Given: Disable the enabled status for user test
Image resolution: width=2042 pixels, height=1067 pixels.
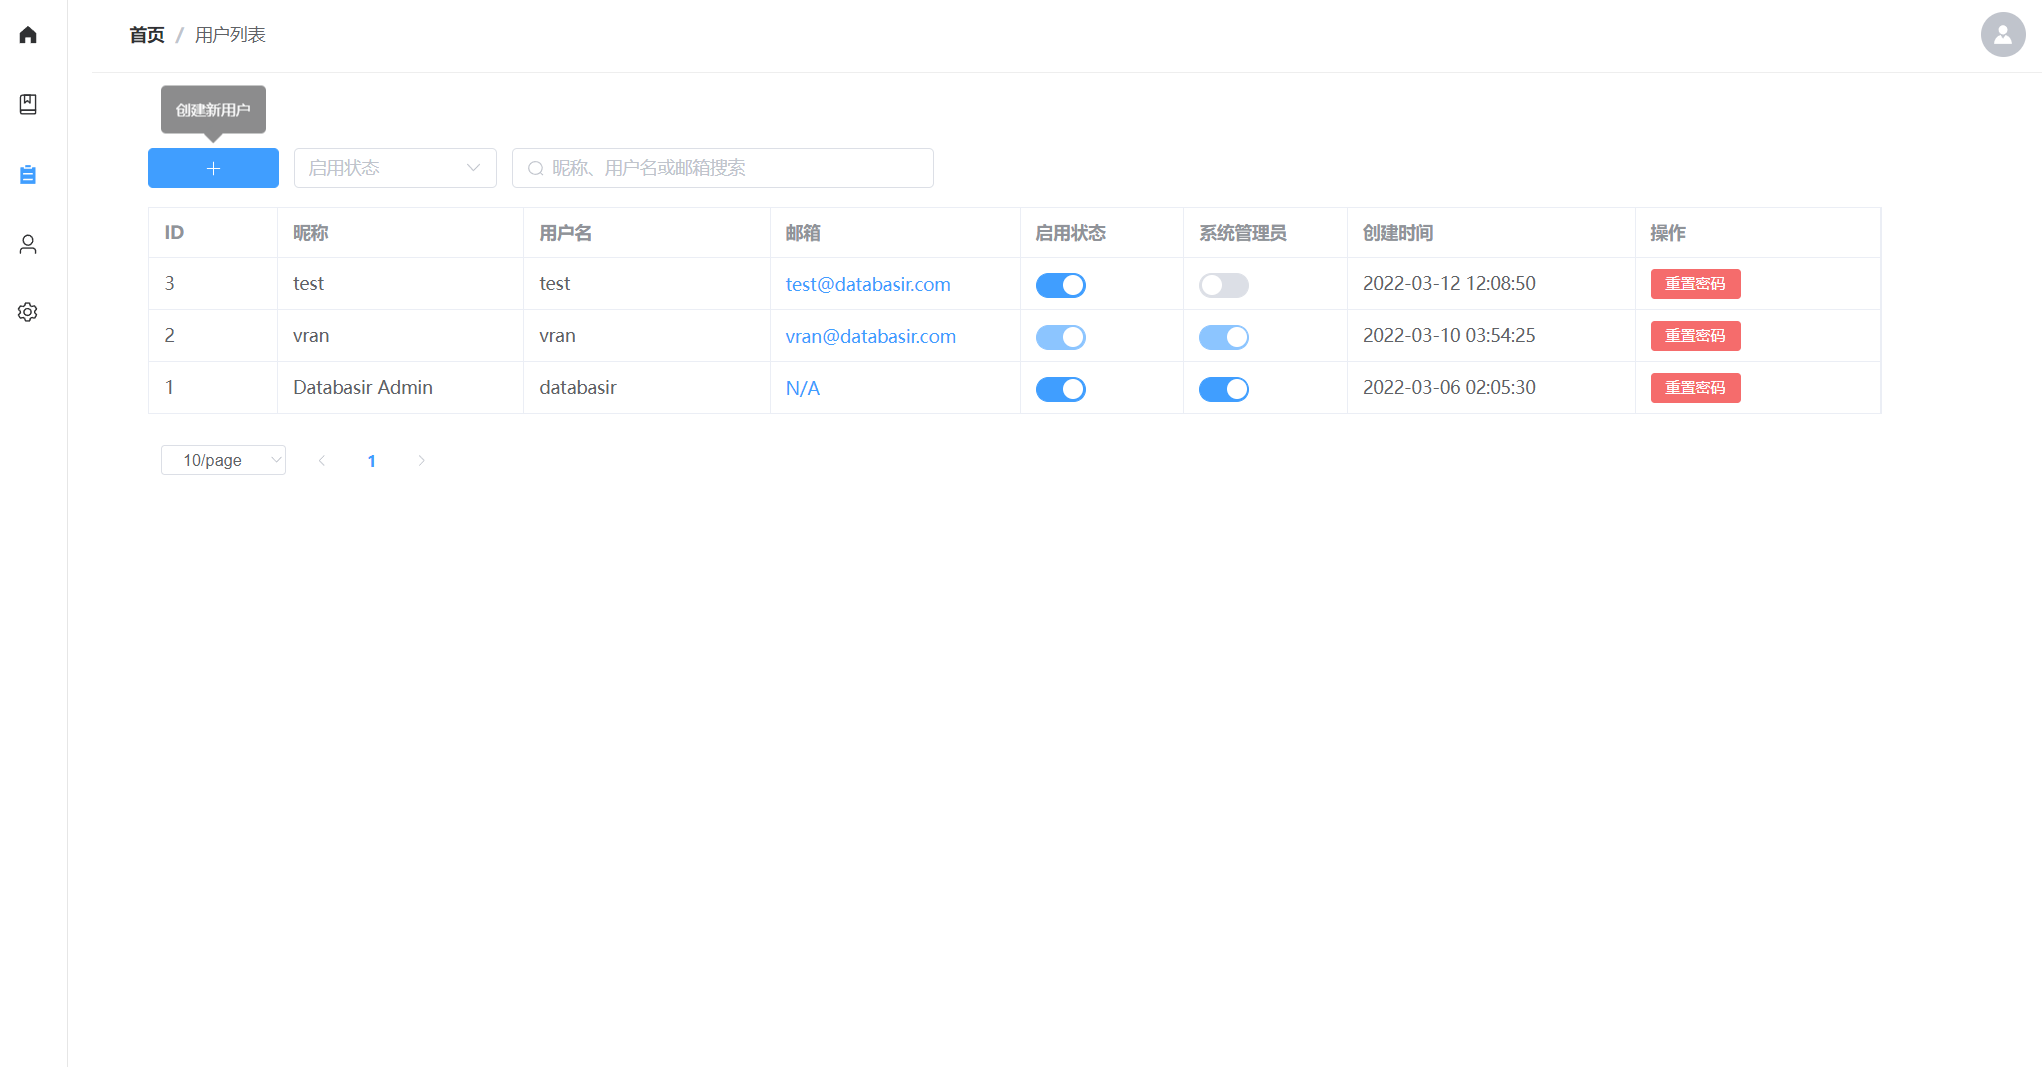Looking at the screenshot, I should click(x=1060, y=285).
